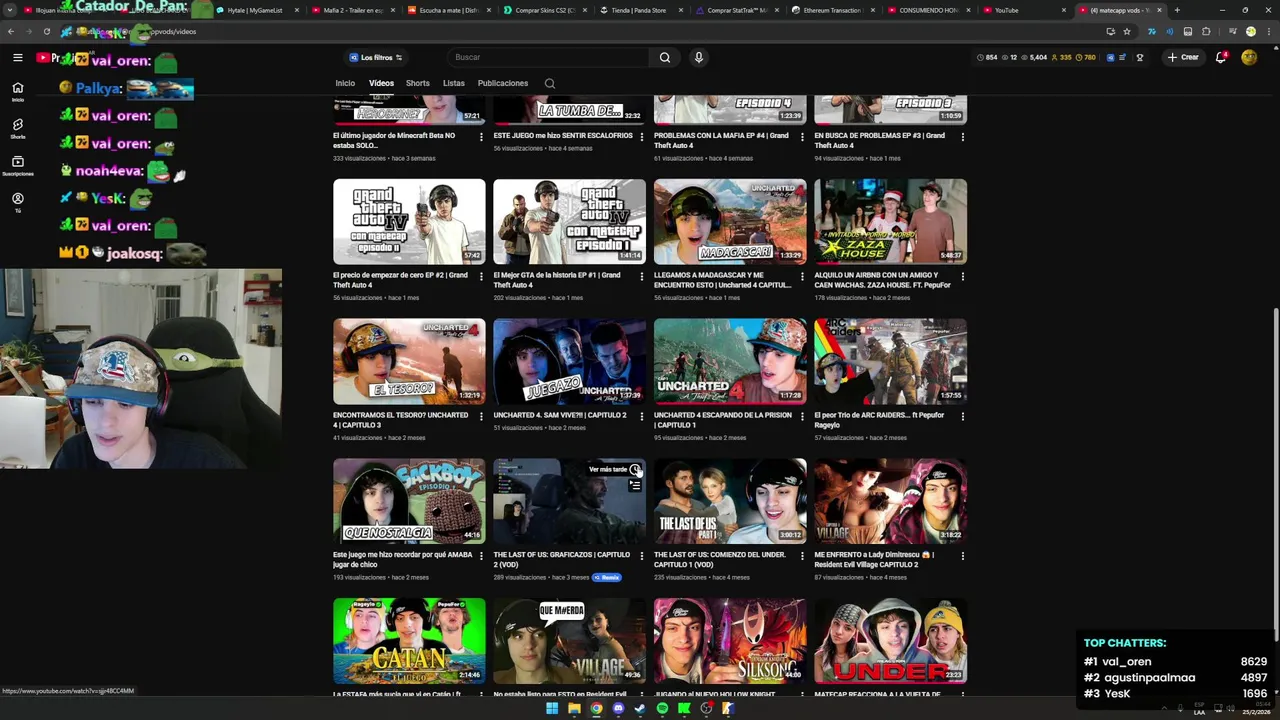
Task: Open a new browser tab
Action: (x=1177, y=10)
